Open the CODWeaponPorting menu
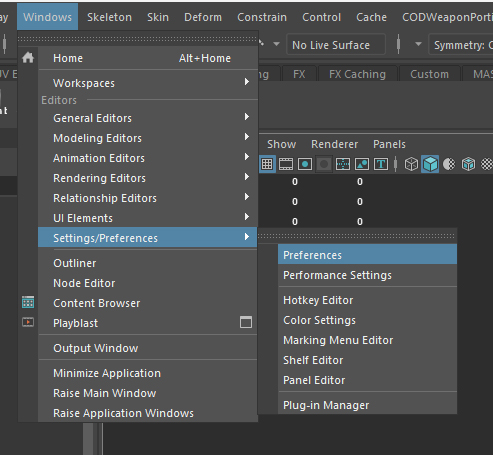 [x=447, y=17]
